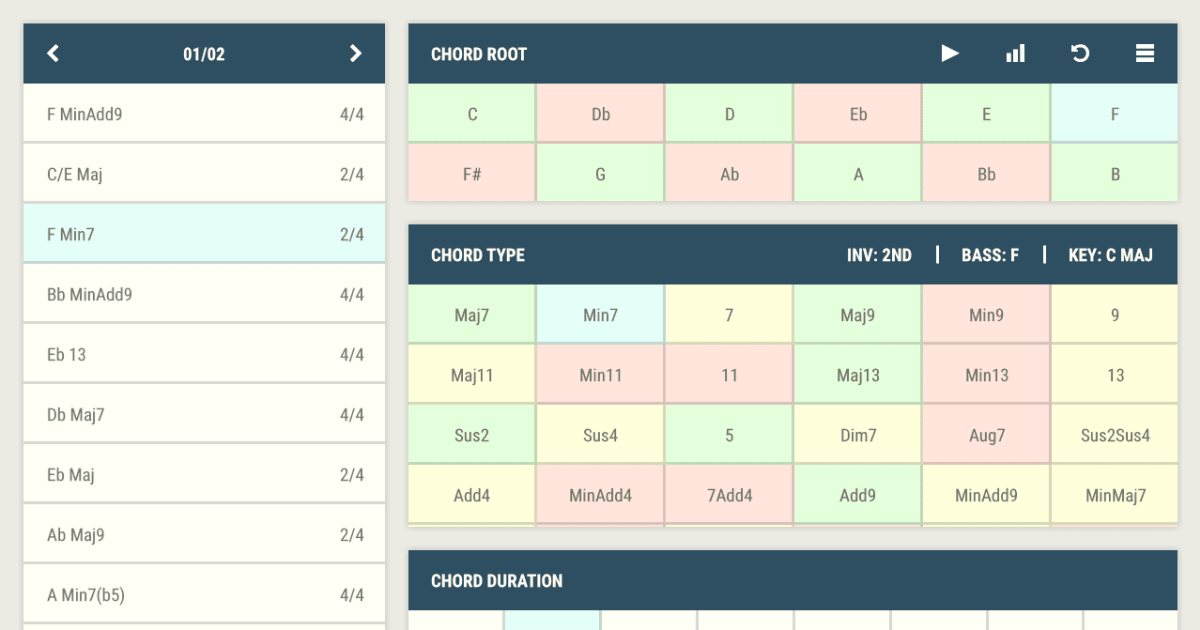Select the C chord root
1200x630 pixels.
click(x=471, y=113)
